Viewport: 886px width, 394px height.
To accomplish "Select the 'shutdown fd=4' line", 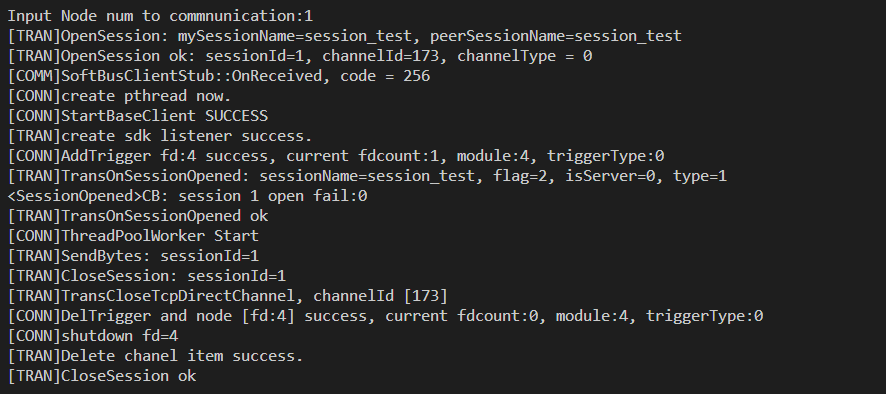I will (93, 336).
